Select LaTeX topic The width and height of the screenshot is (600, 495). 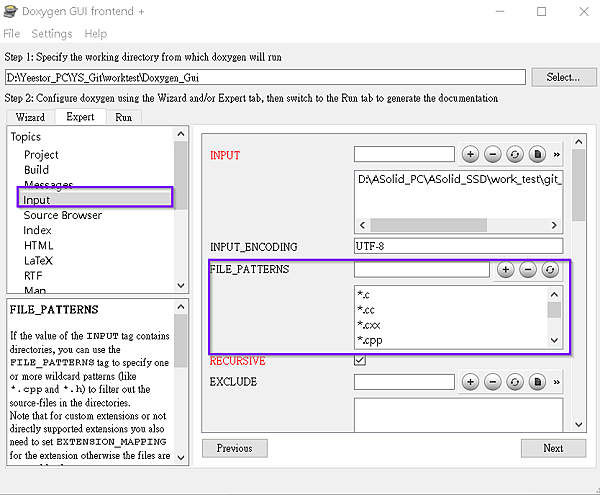pos(38,261)
